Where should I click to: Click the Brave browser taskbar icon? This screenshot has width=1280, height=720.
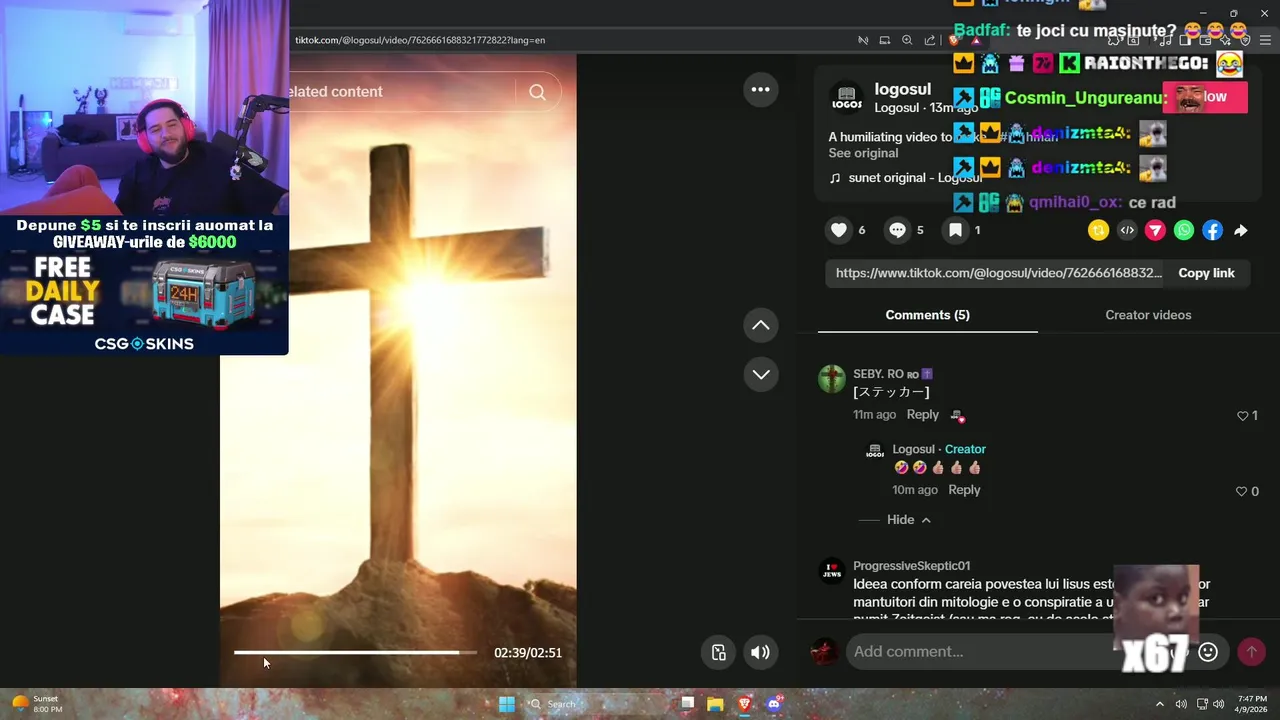tap(744, 704)
